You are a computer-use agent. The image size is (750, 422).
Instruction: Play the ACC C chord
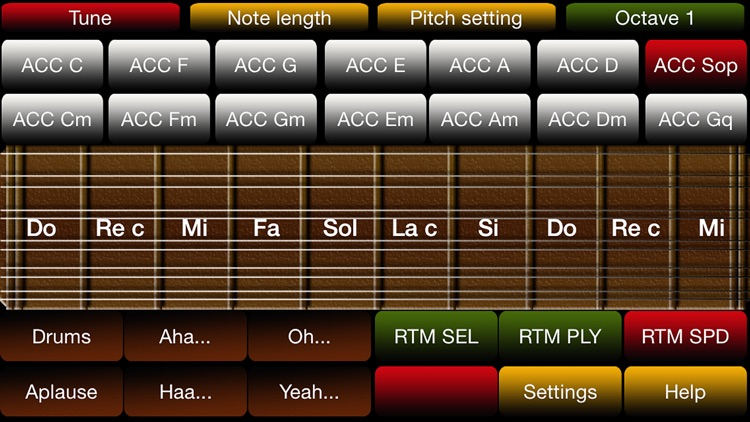click(52, 65)
